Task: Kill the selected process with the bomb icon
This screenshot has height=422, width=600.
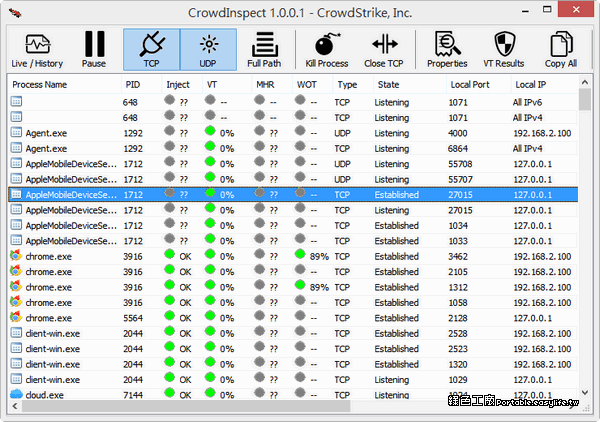Action: click(327, 50)
